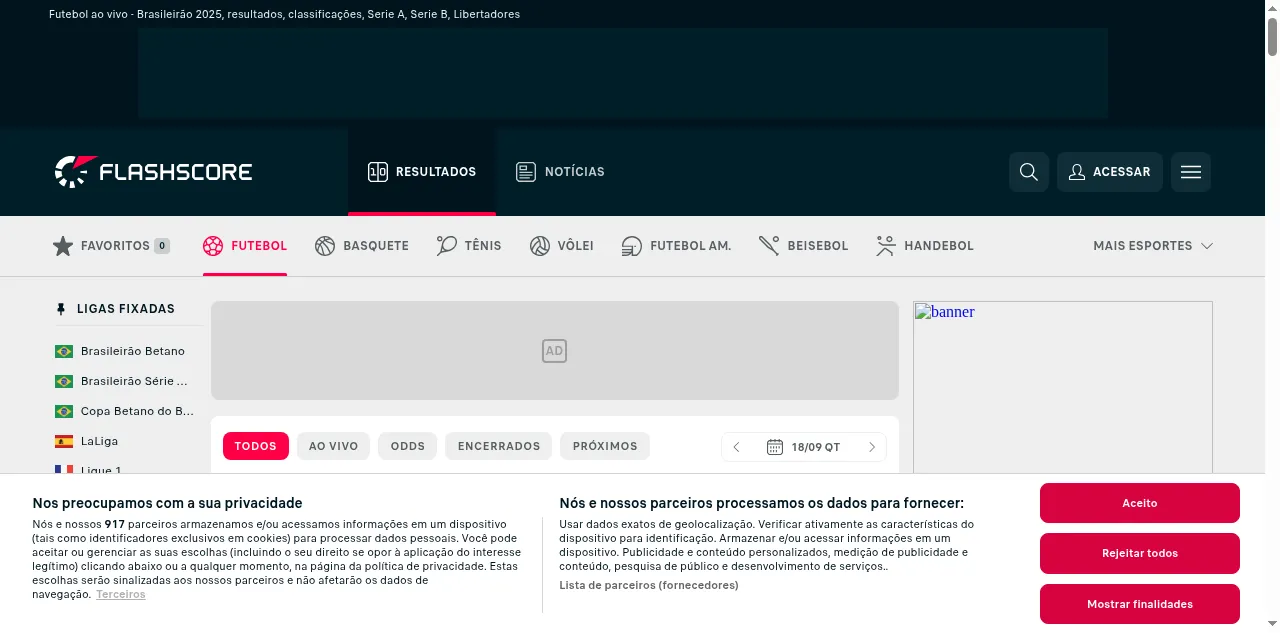1280x633 pixels.
Task: Select the Encerrados filter tab
Action: (x=499, y=446)
